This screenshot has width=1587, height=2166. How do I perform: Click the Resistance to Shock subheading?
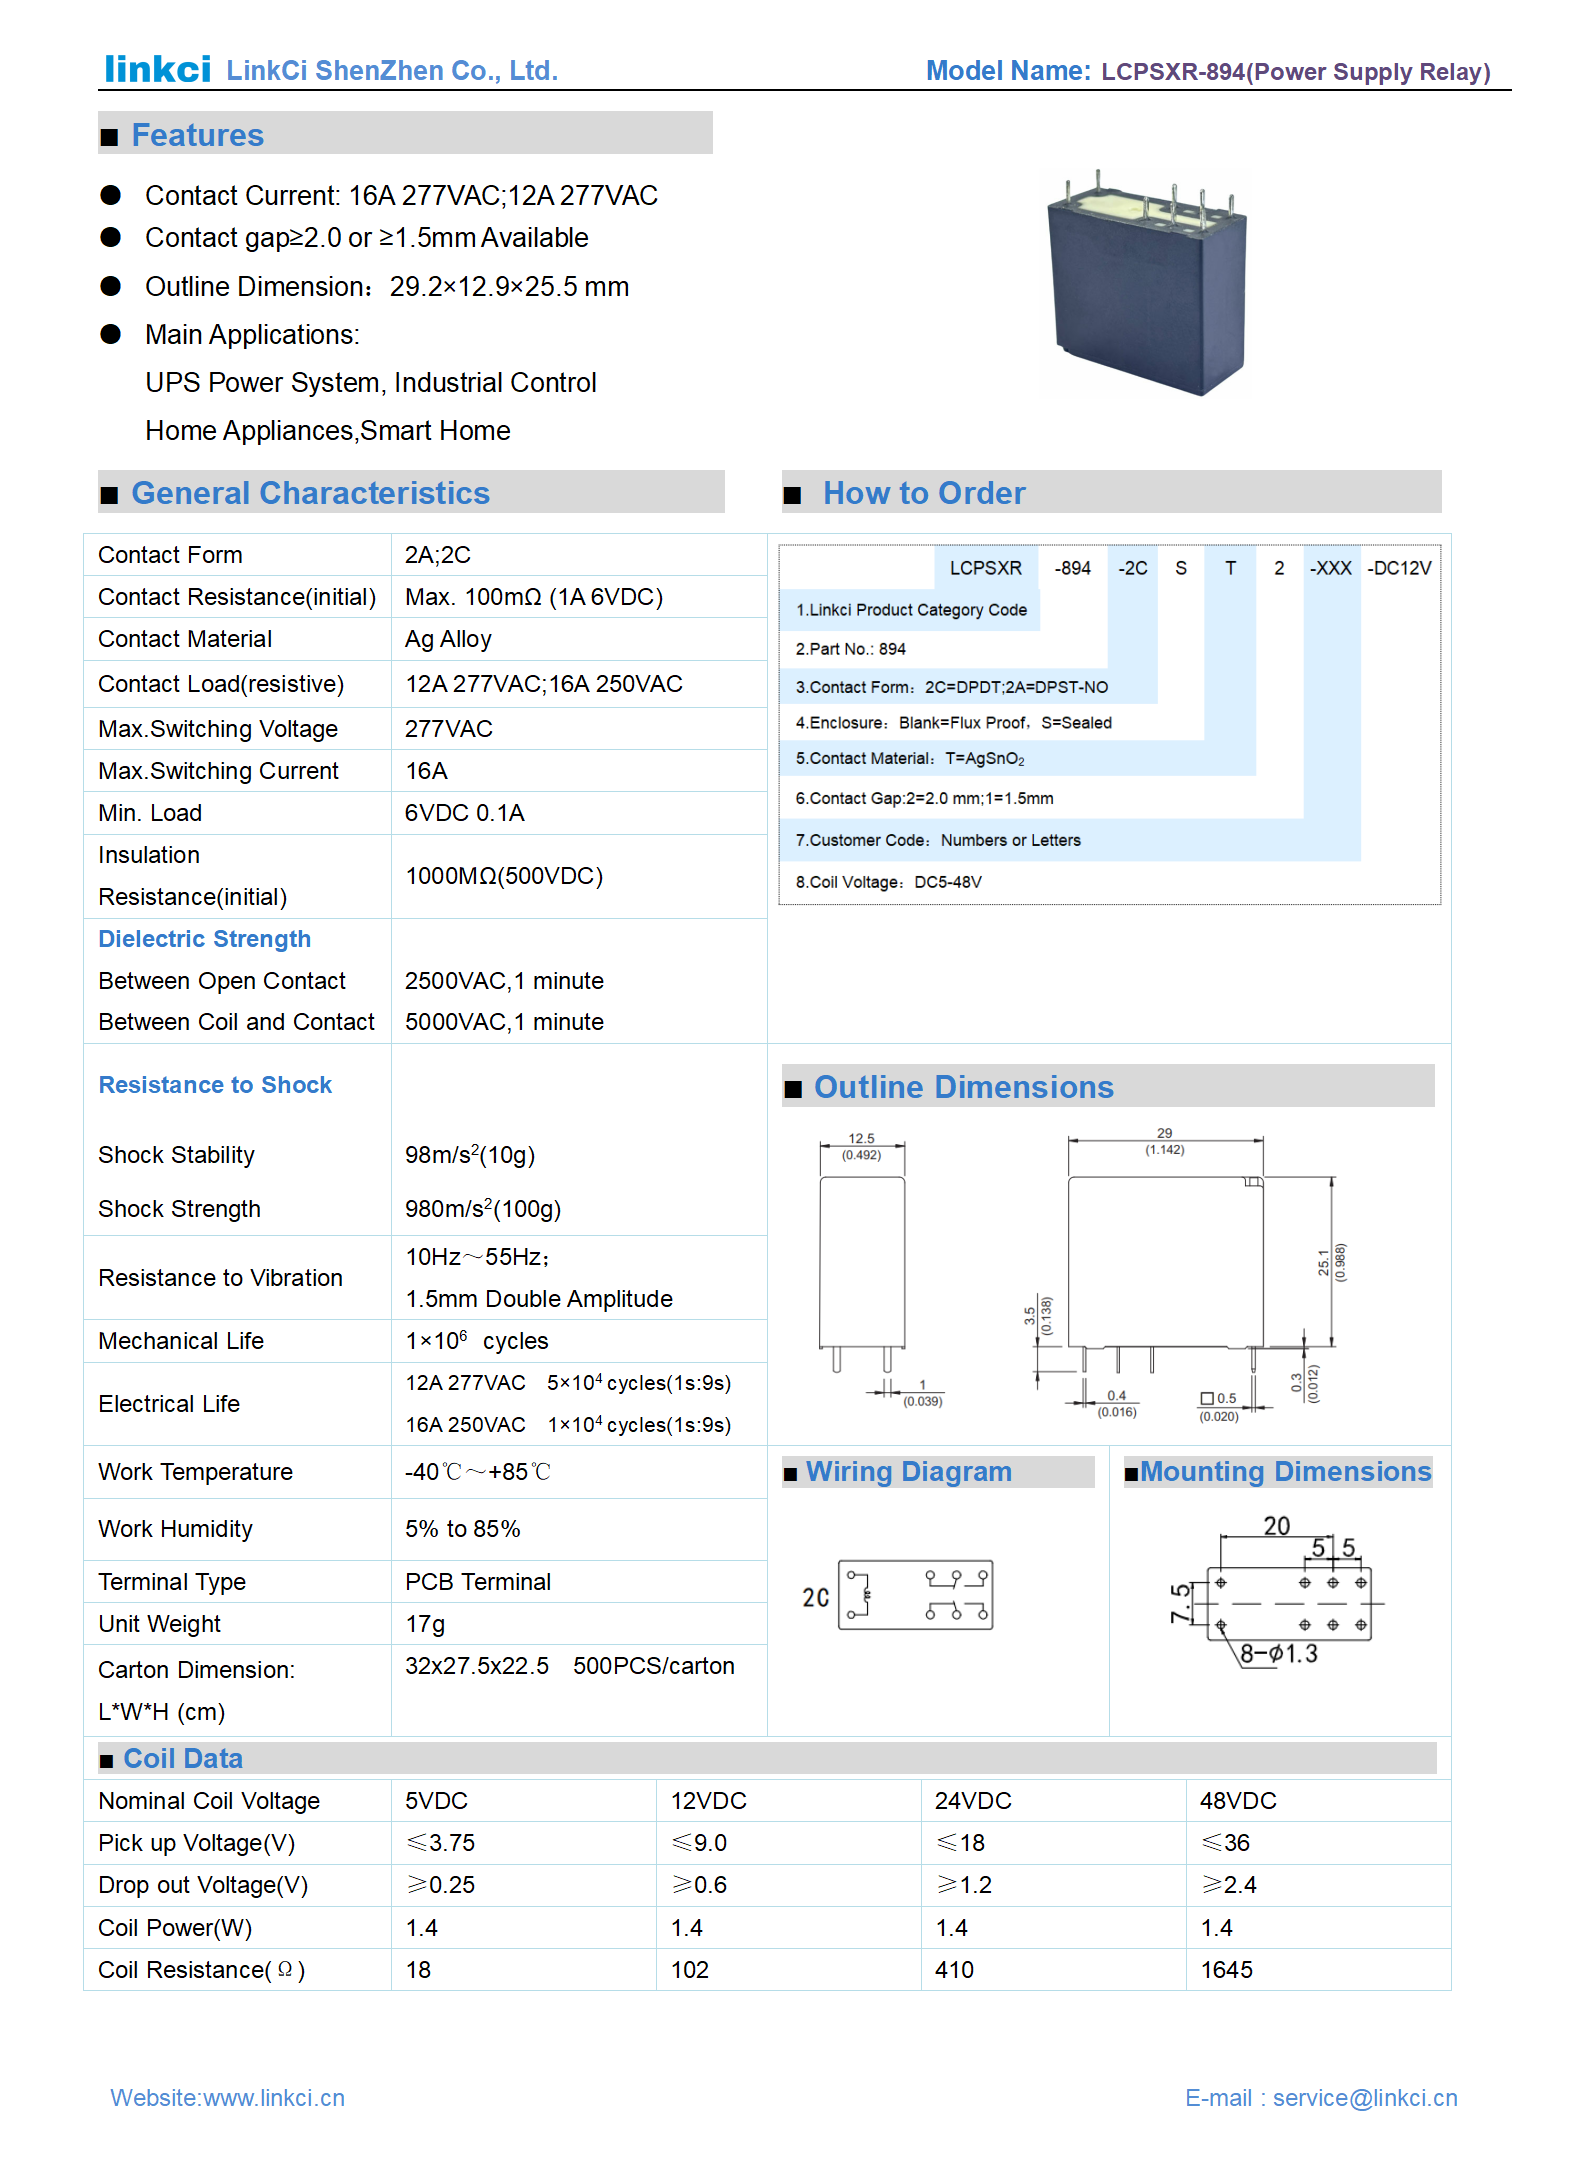(215, 1085)
